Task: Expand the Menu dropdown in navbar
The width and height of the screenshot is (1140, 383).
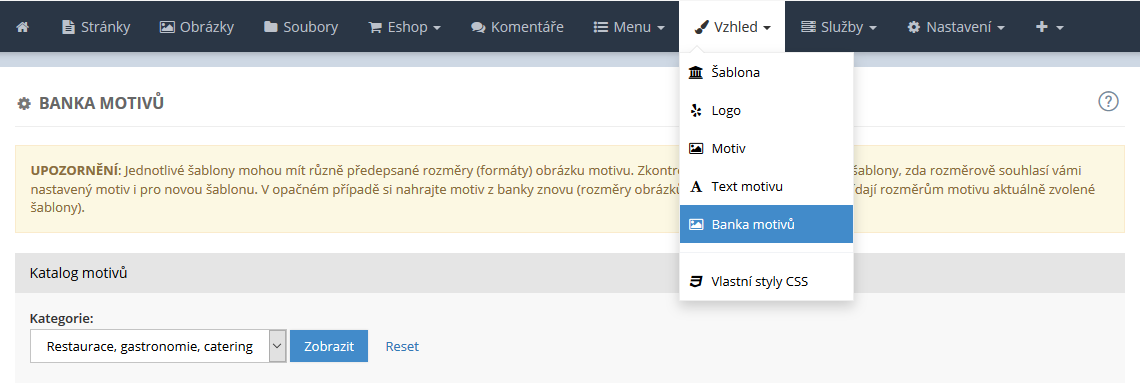Action: (x=629, y=27)
